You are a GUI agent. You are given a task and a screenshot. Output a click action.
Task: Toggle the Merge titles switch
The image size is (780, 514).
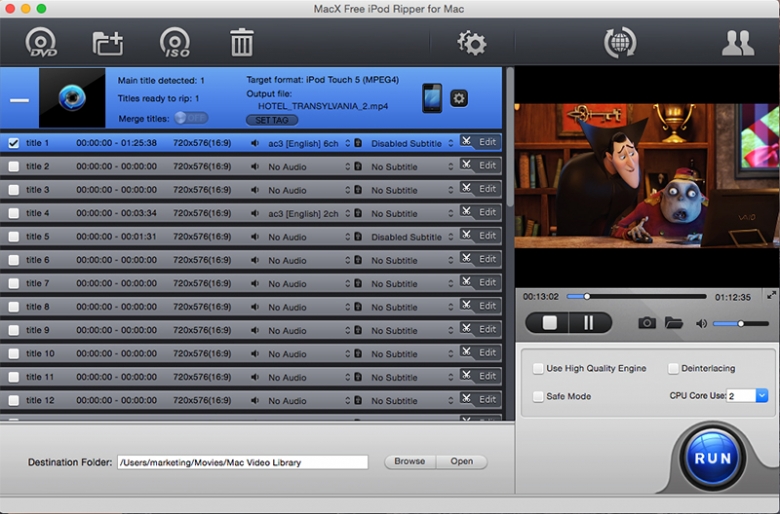tap(190, 118)
